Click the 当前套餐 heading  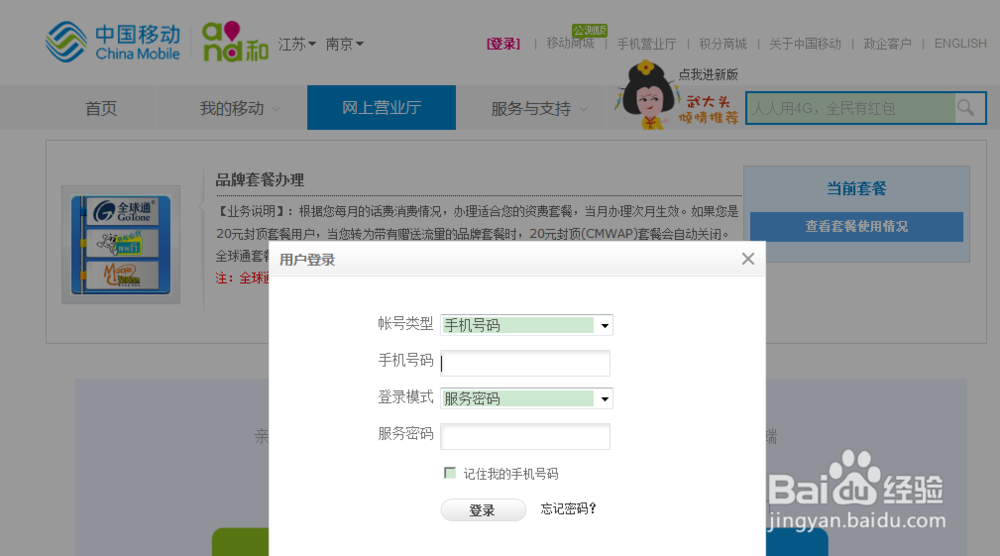pos(857,189)
